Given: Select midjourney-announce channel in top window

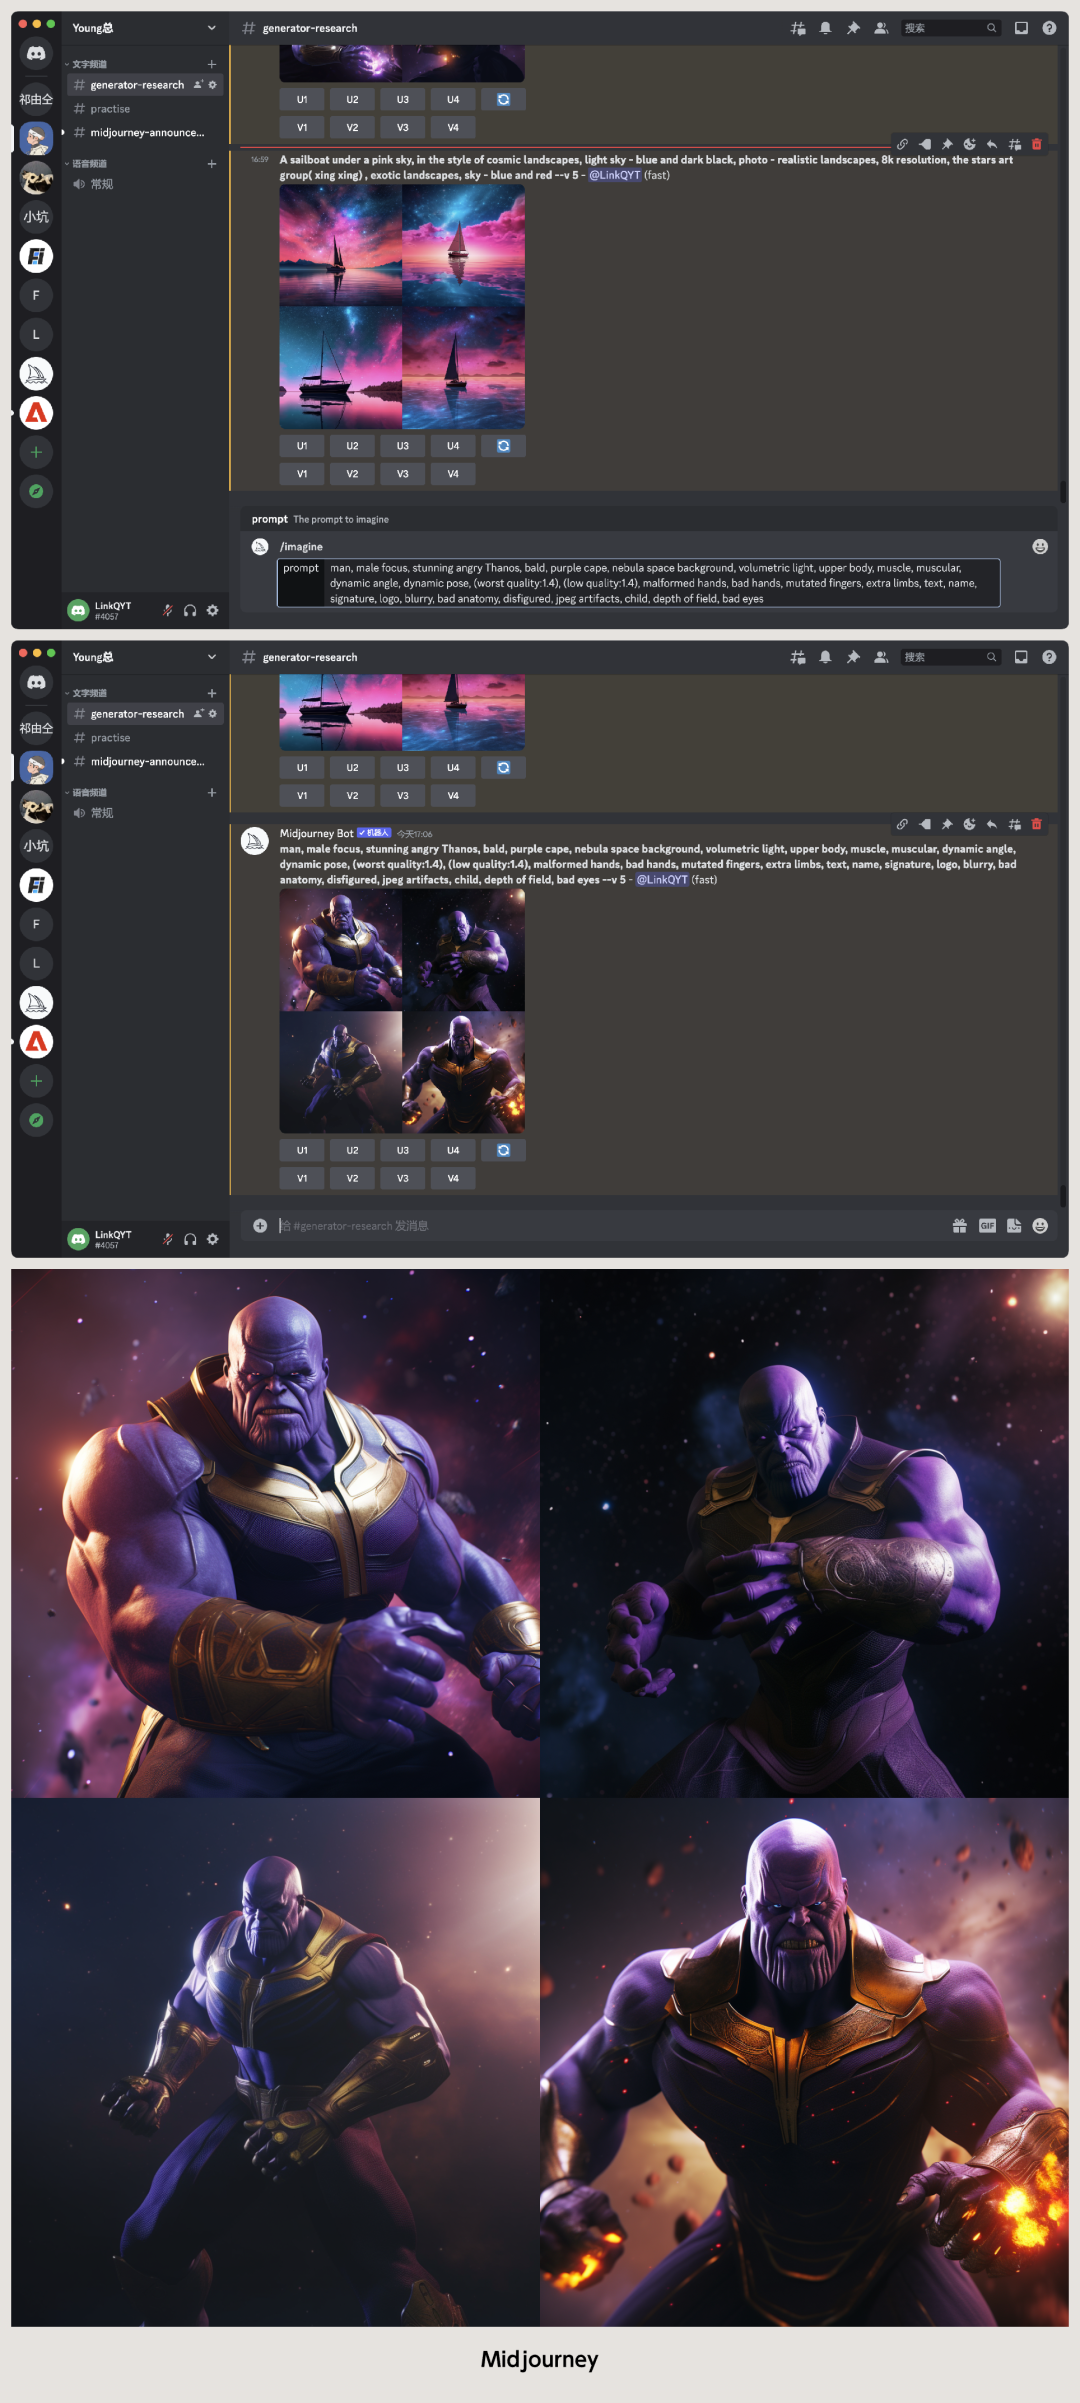Looking at the screenshot, I should (x=144, y=133).
